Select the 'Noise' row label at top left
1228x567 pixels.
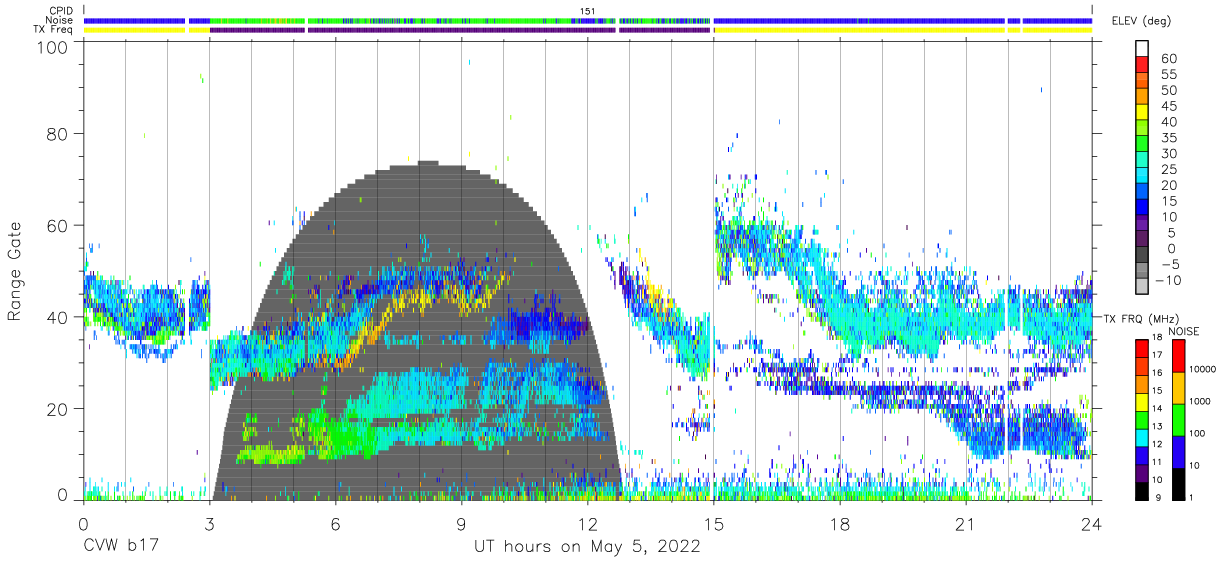click(x=61, y=20)
